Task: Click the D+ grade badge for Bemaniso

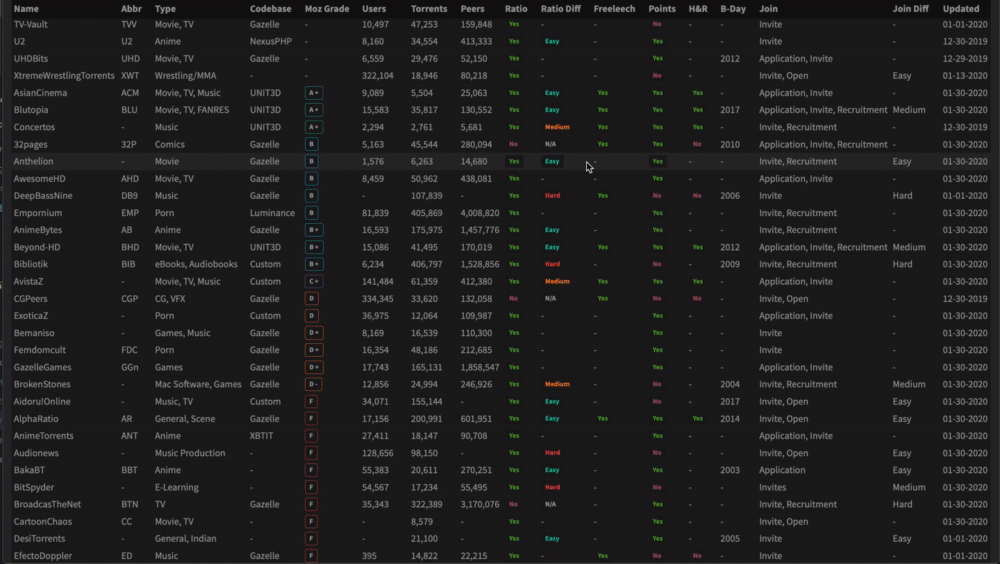Action: (x=313, y=333)
